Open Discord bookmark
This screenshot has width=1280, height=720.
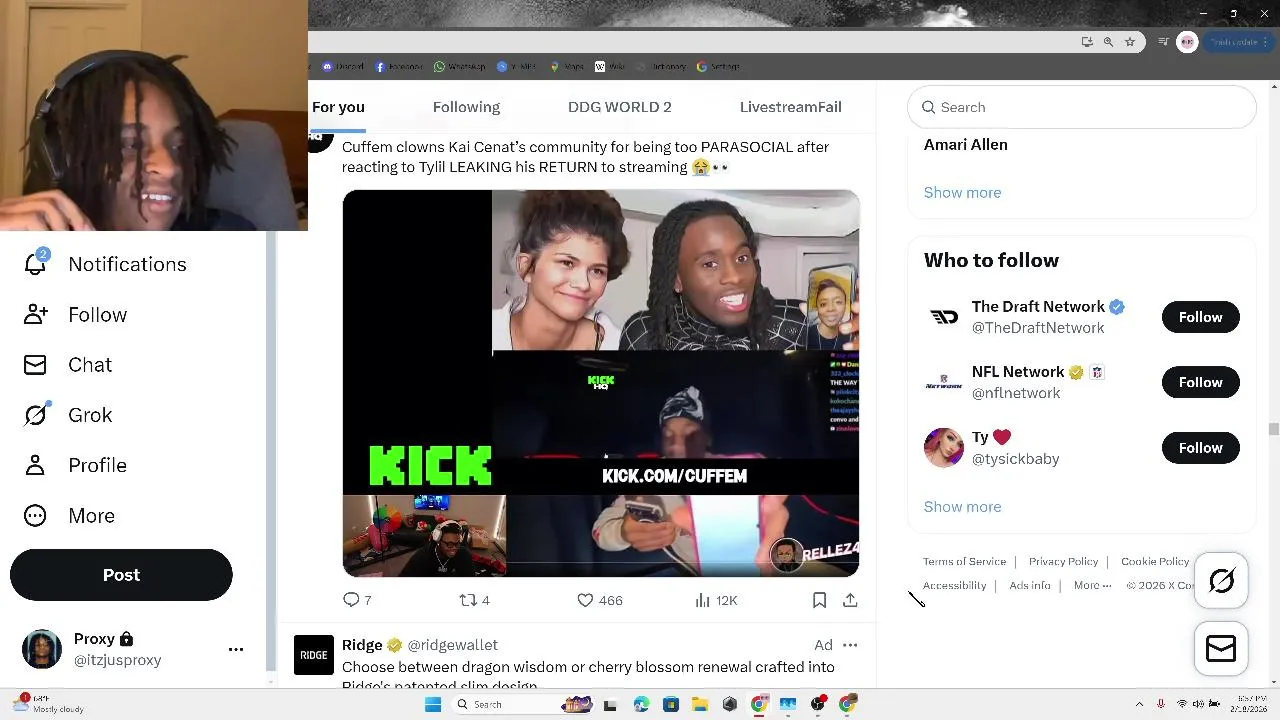tap(343, 67)
